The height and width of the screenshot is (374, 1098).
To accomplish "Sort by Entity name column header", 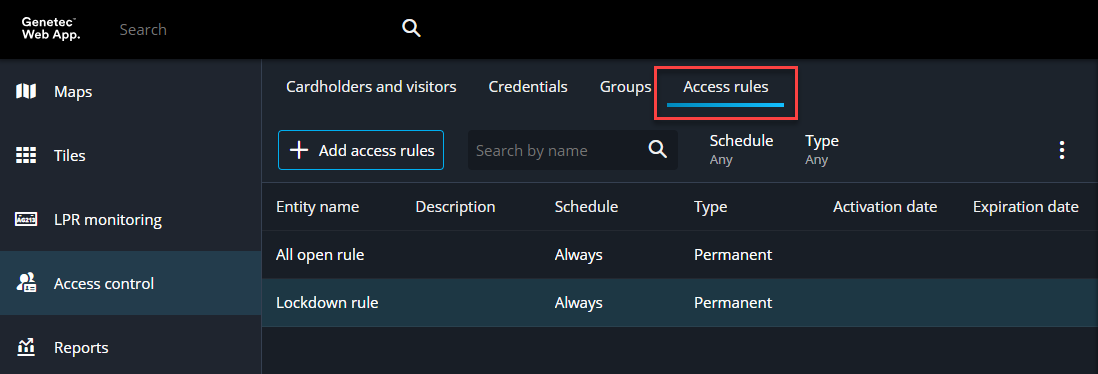I will click(317, 207).
